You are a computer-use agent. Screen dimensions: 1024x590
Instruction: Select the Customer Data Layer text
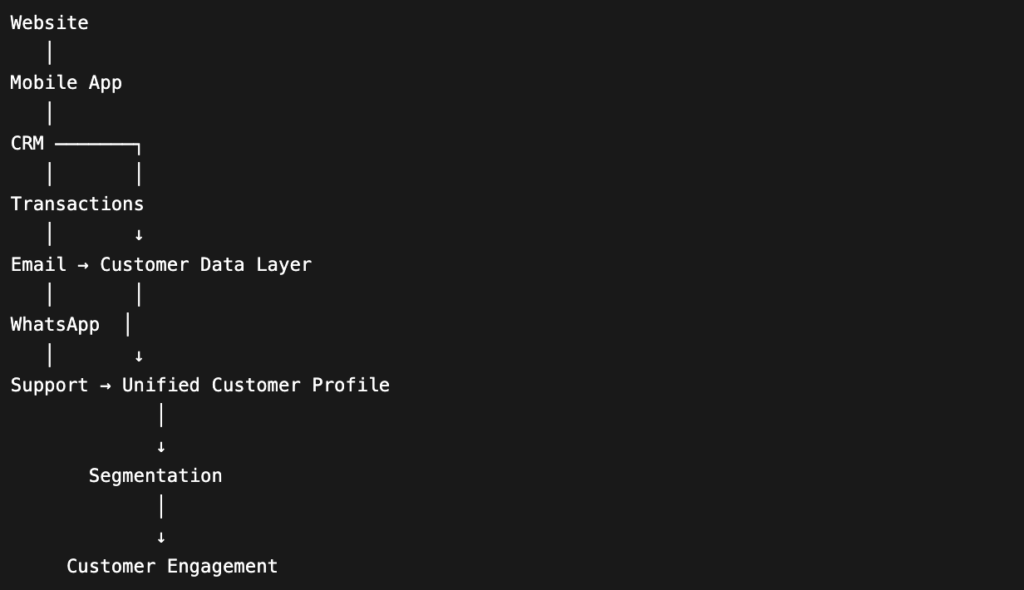pyautogui.click(x=206, y=265)
